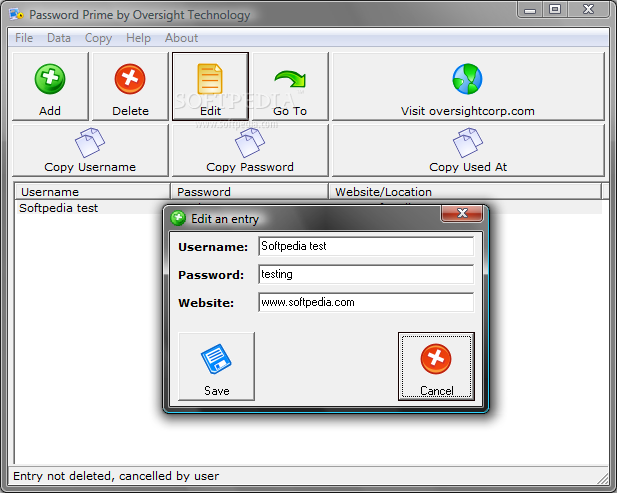Close the Edit an entry dialog
The image size is (617, 493).
click(x=462, y=214)
